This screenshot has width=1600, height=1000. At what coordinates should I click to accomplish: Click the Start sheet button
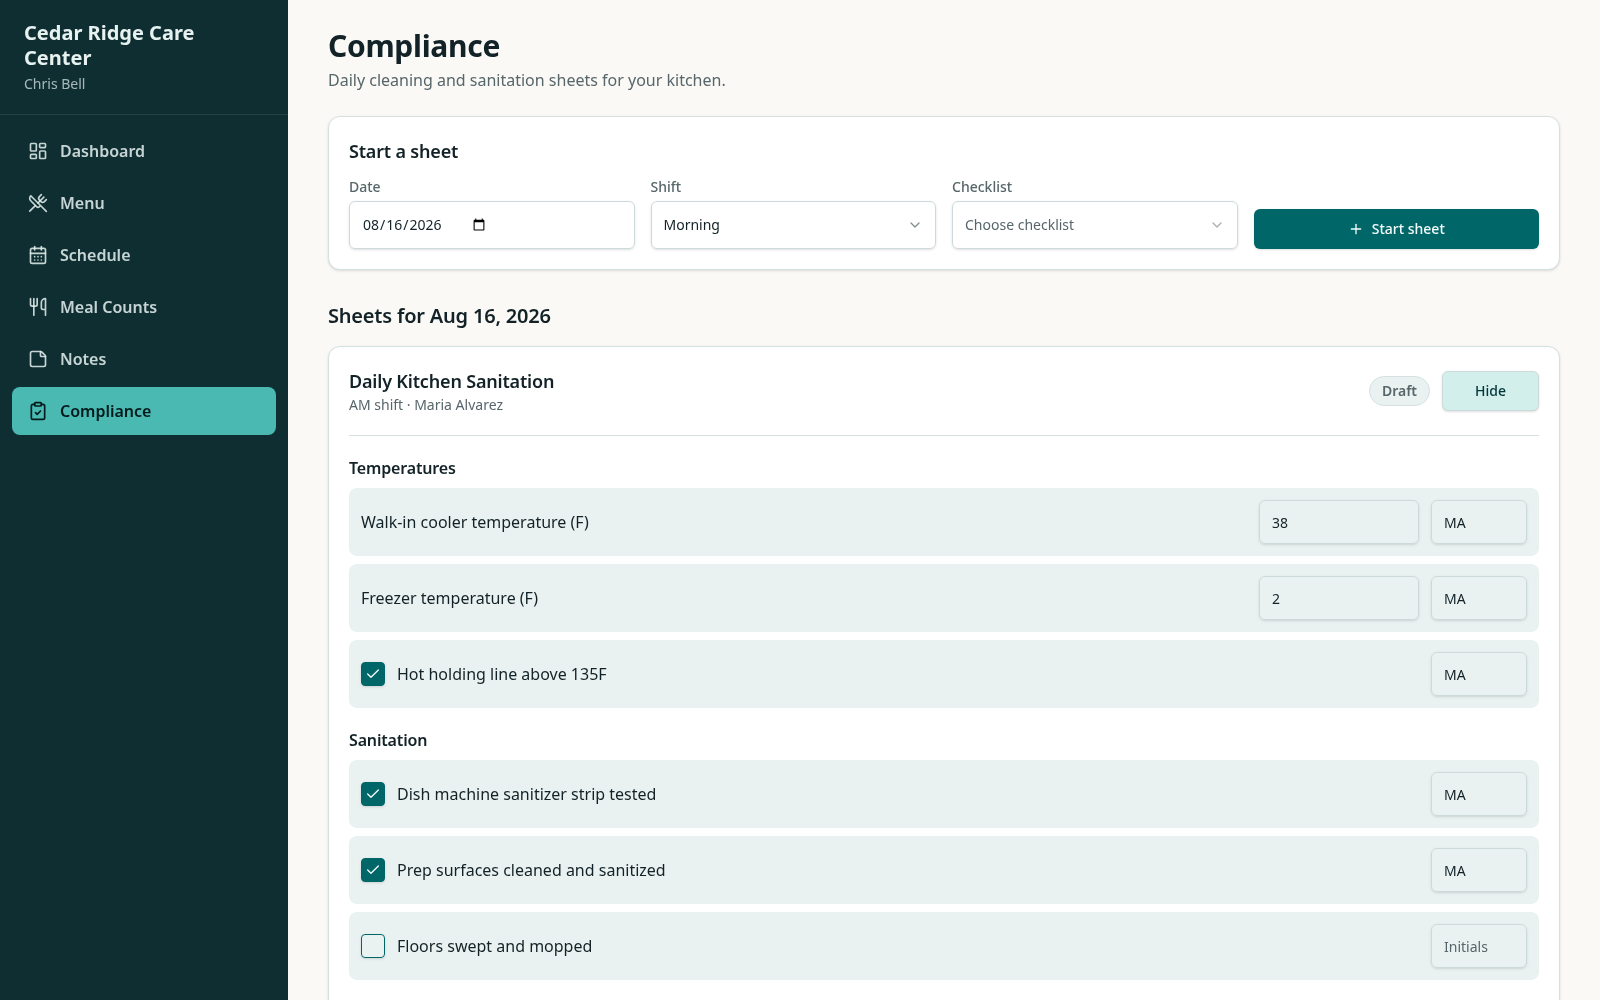pyautogui.click(x=1396, y=229)
